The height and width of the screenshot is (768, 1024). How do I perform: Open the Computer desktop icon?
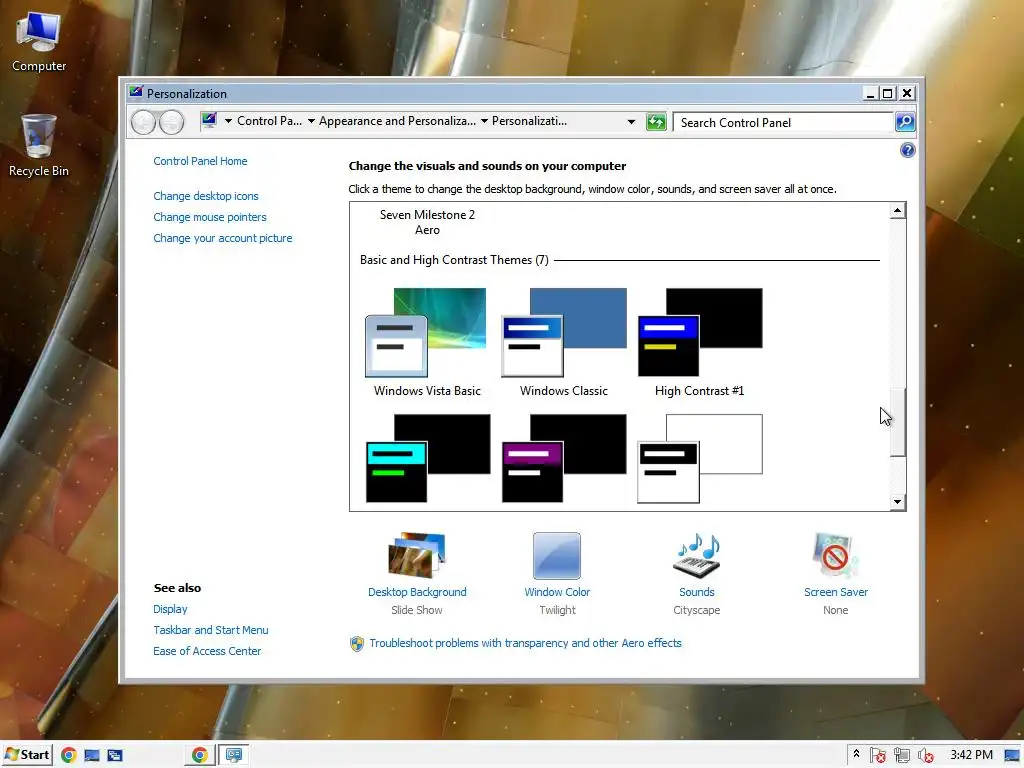[39, 42]
